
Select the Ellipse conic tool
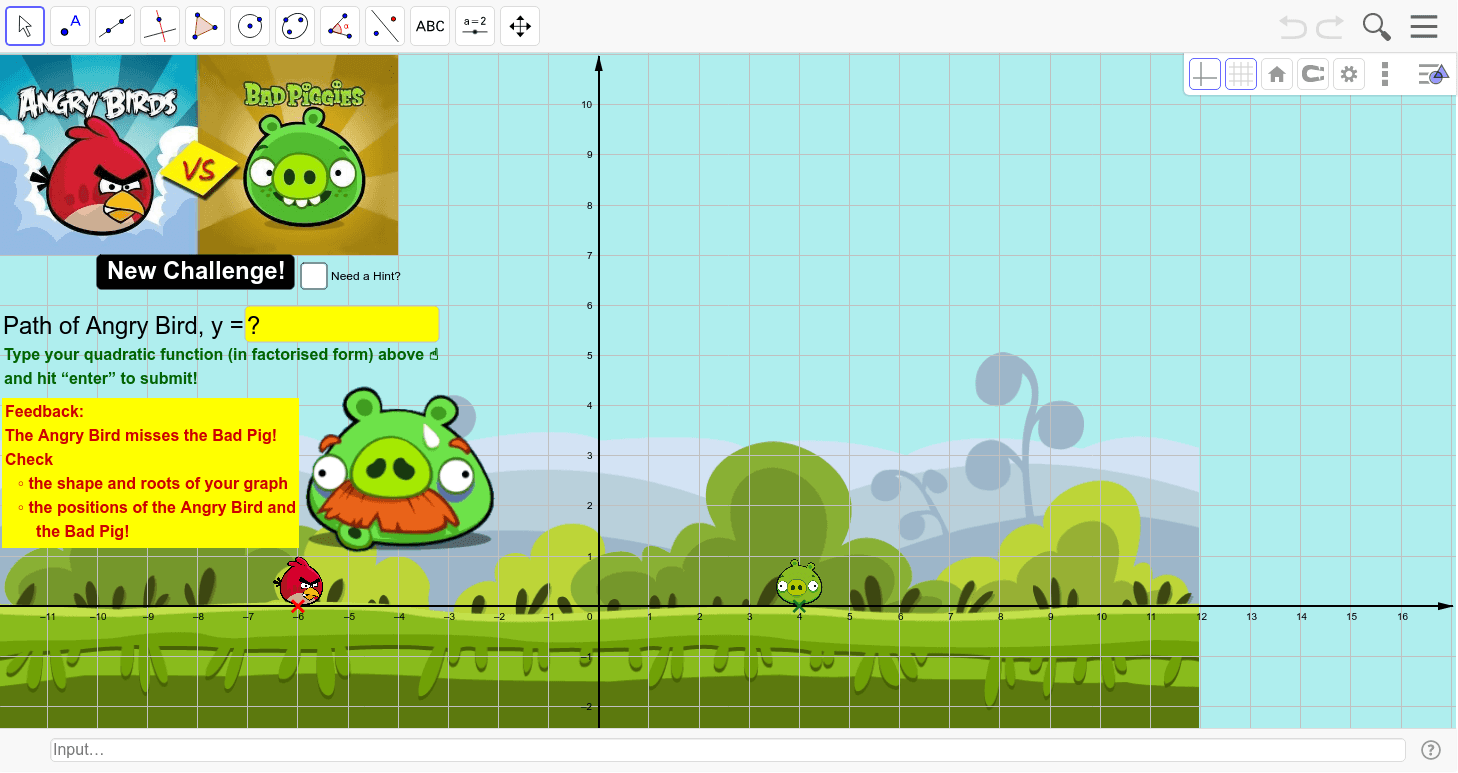pos(295,26)
